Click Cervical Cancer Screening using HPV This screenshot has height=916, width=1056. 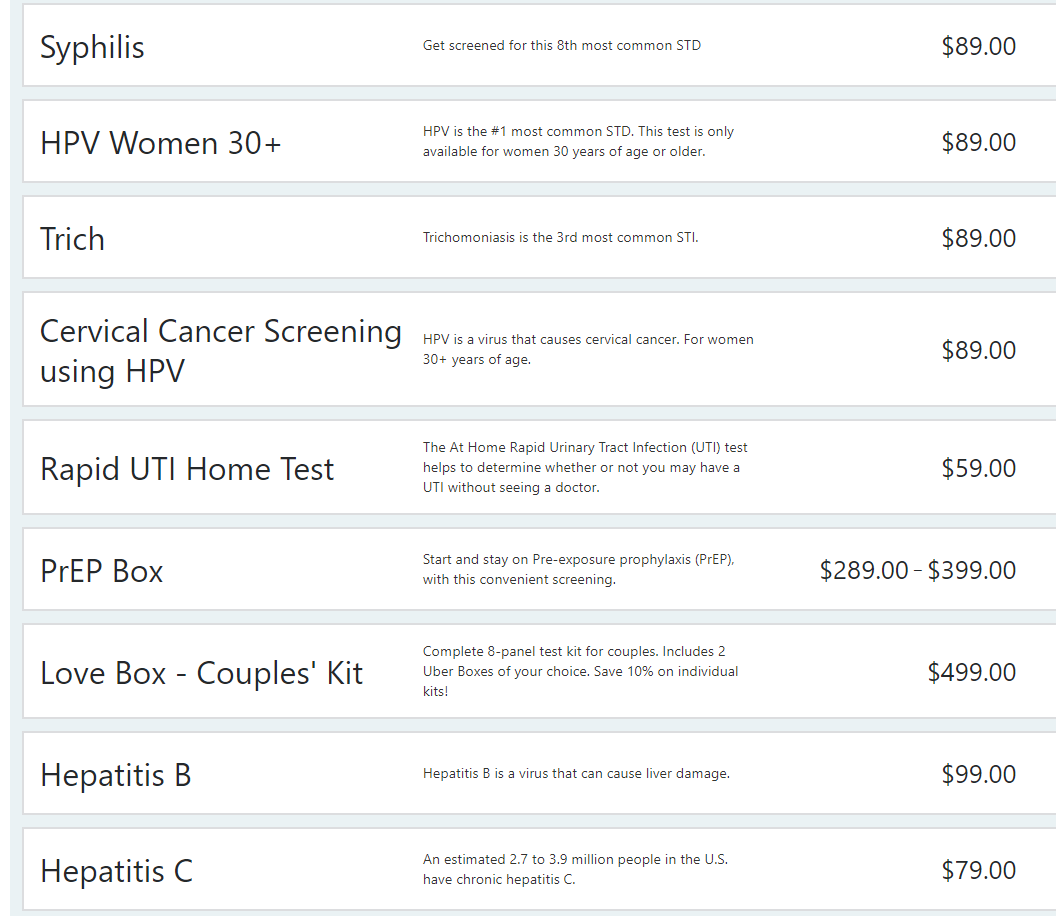220,350
